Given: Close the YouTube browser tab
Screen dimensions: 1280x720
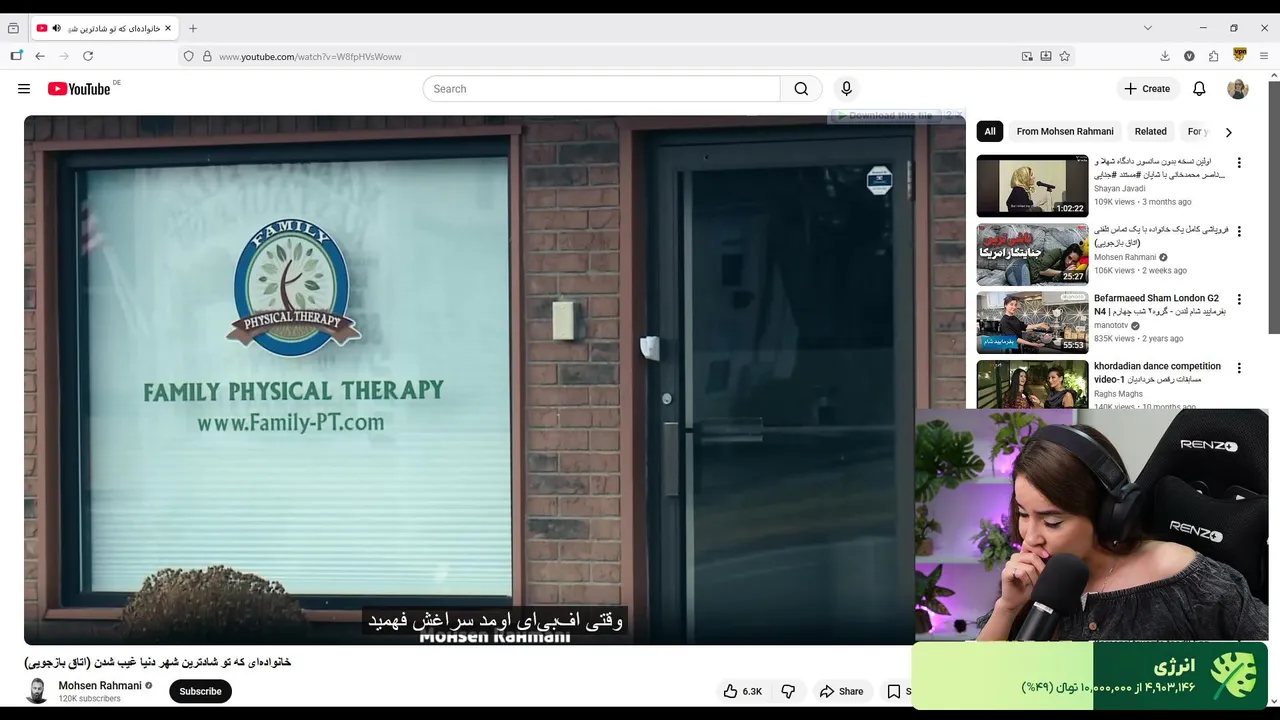Looking at the screenshot, I should pyautogui.click(x=168, y=28).
